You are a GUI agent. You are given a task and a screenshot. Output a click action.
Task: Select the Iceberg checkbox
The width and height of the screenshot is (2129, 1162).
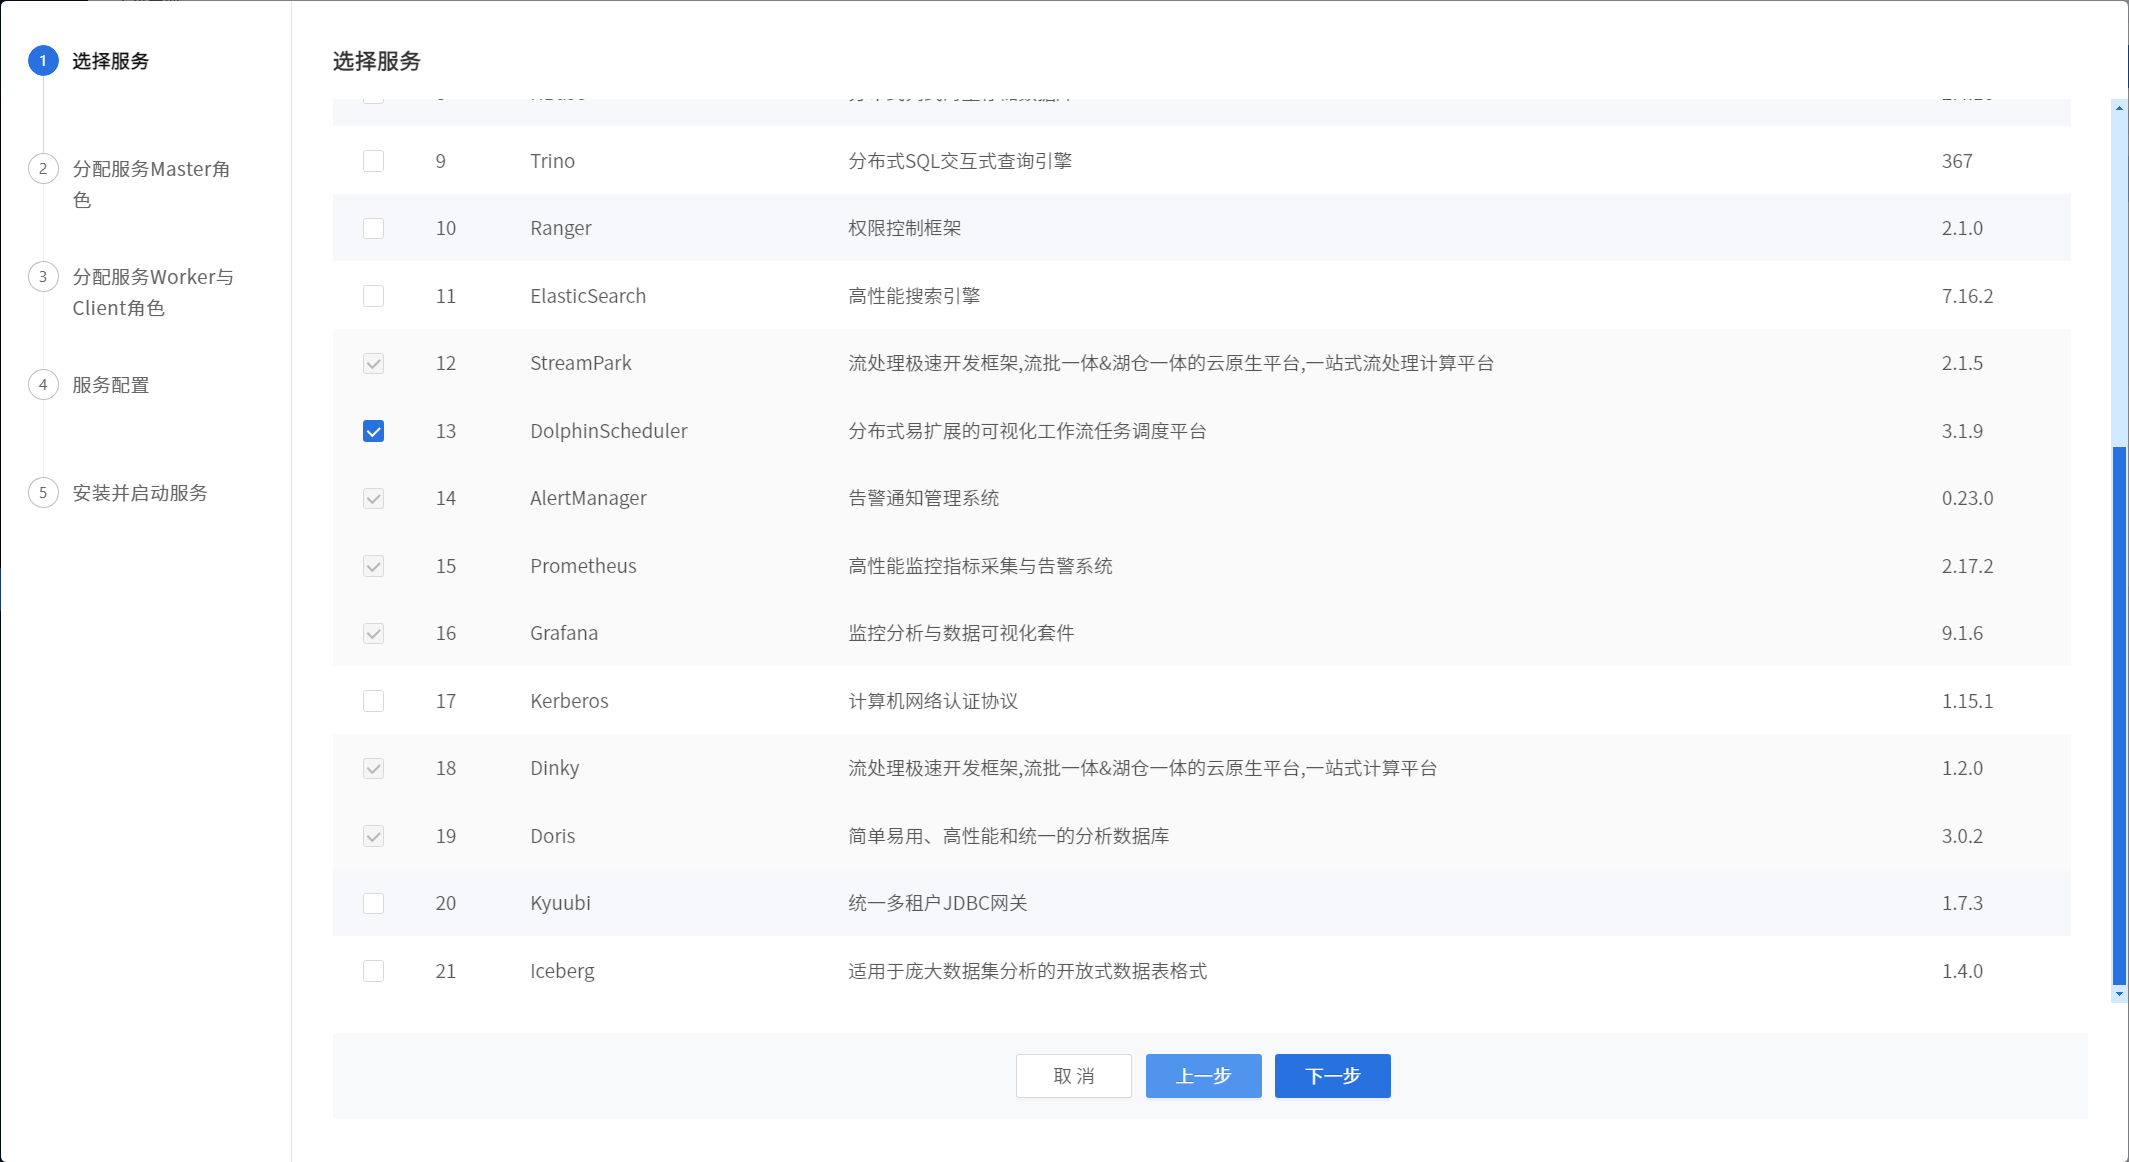(x=373, y=971)
